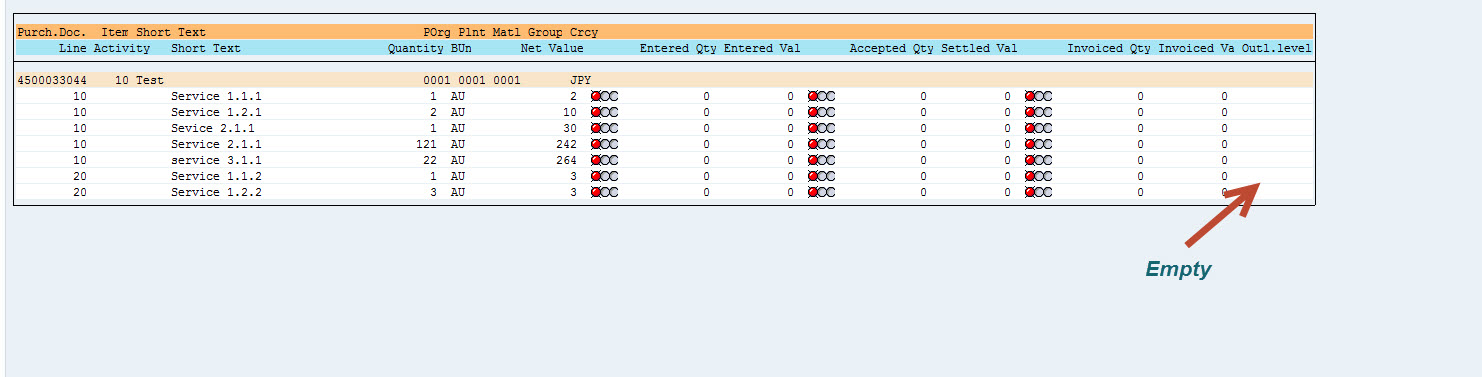Click red light after Entered Val, Service 1.2.1 row
The width and height of the screenshot is (1482, 377).
pos(813,112)
